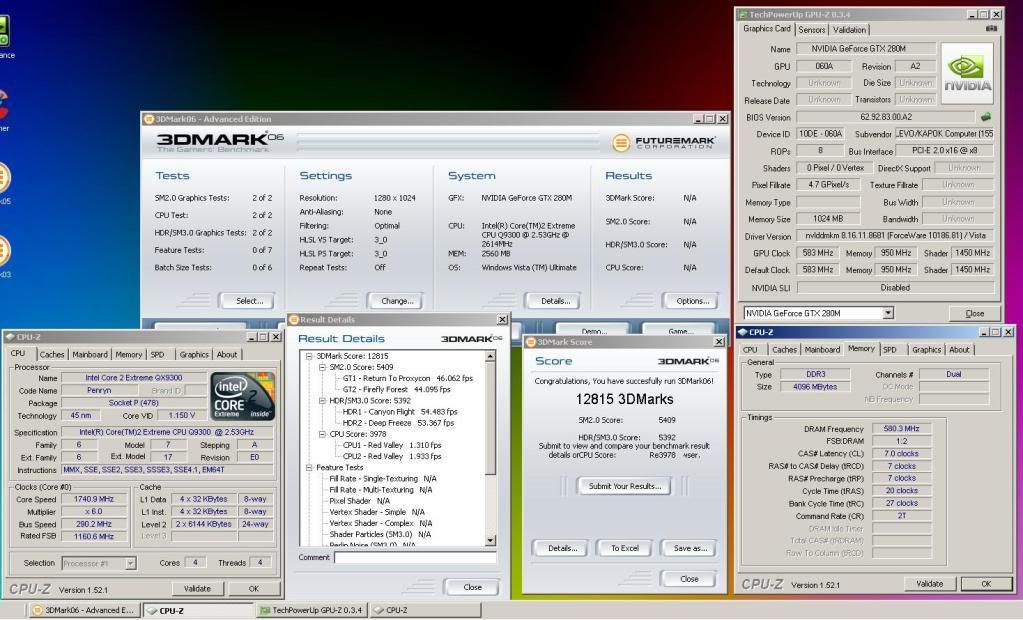Screen dimensions: 1023x620
Task: Click Close at the bottom of GPU-Z
Action: (x=974, y=313)
